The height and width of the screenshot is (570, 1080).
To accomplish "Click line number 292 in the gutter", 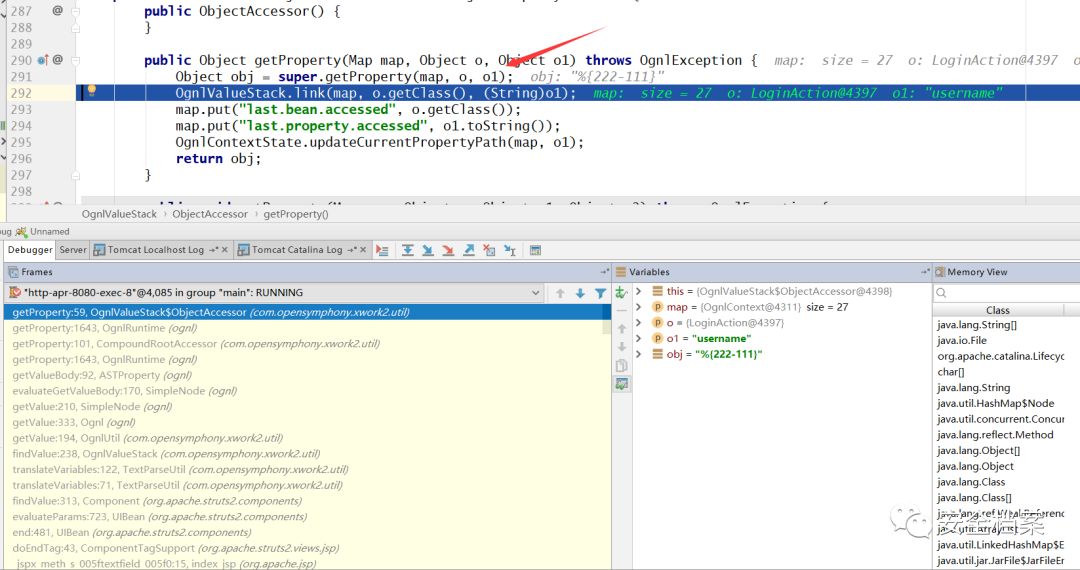I will [x=21, y=93].
